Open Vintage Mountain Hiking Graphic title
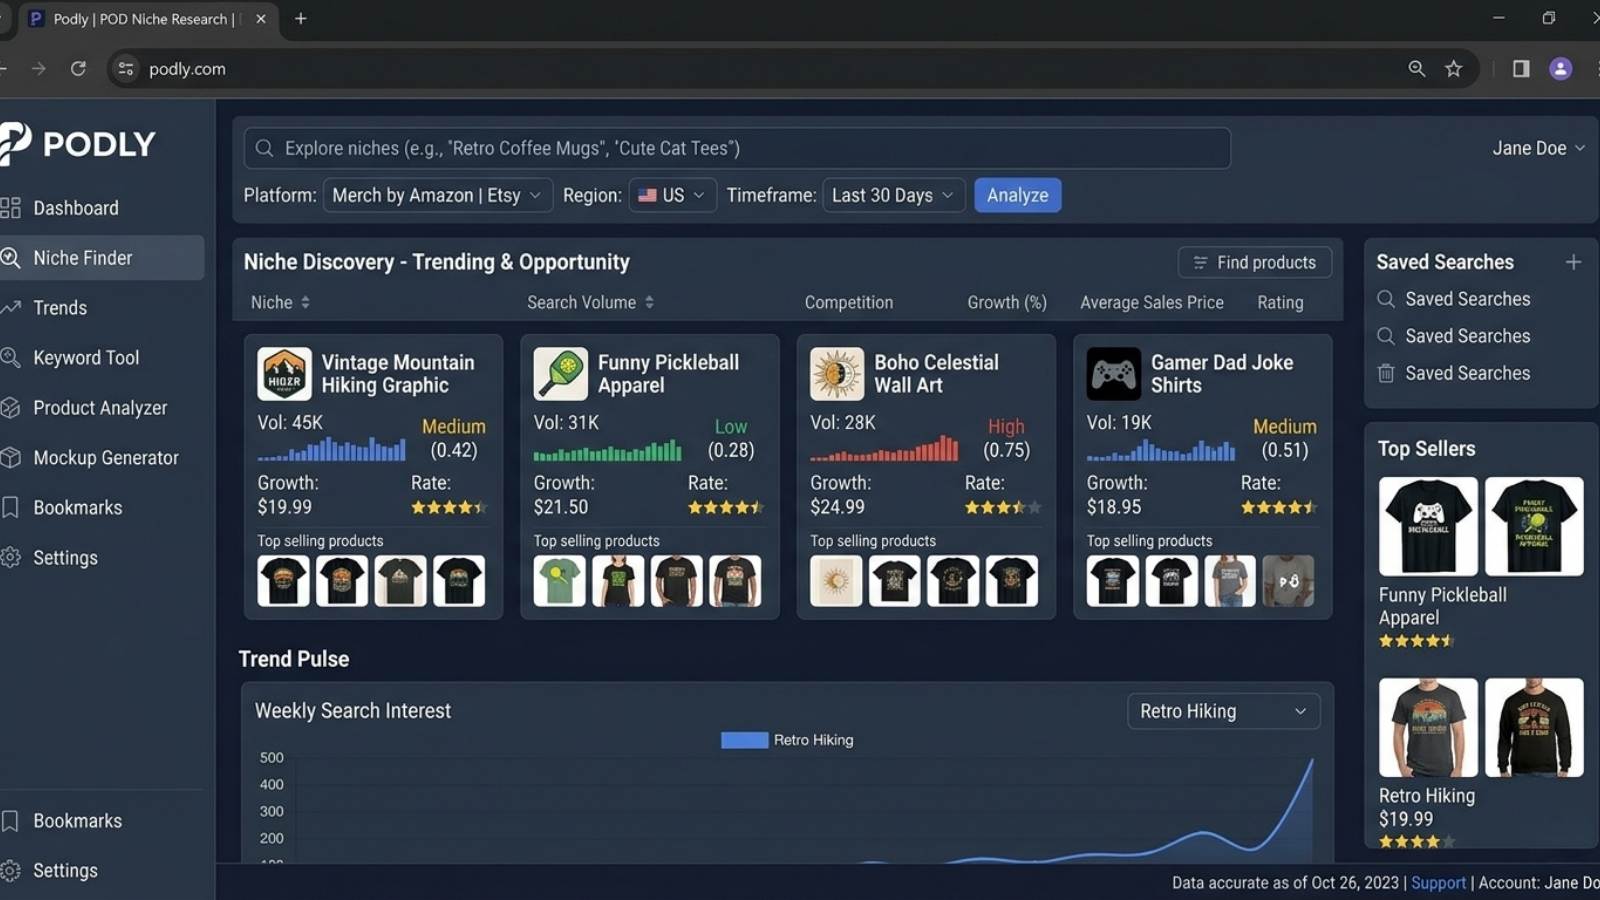1600x900 pixels. tap(398, 374)
